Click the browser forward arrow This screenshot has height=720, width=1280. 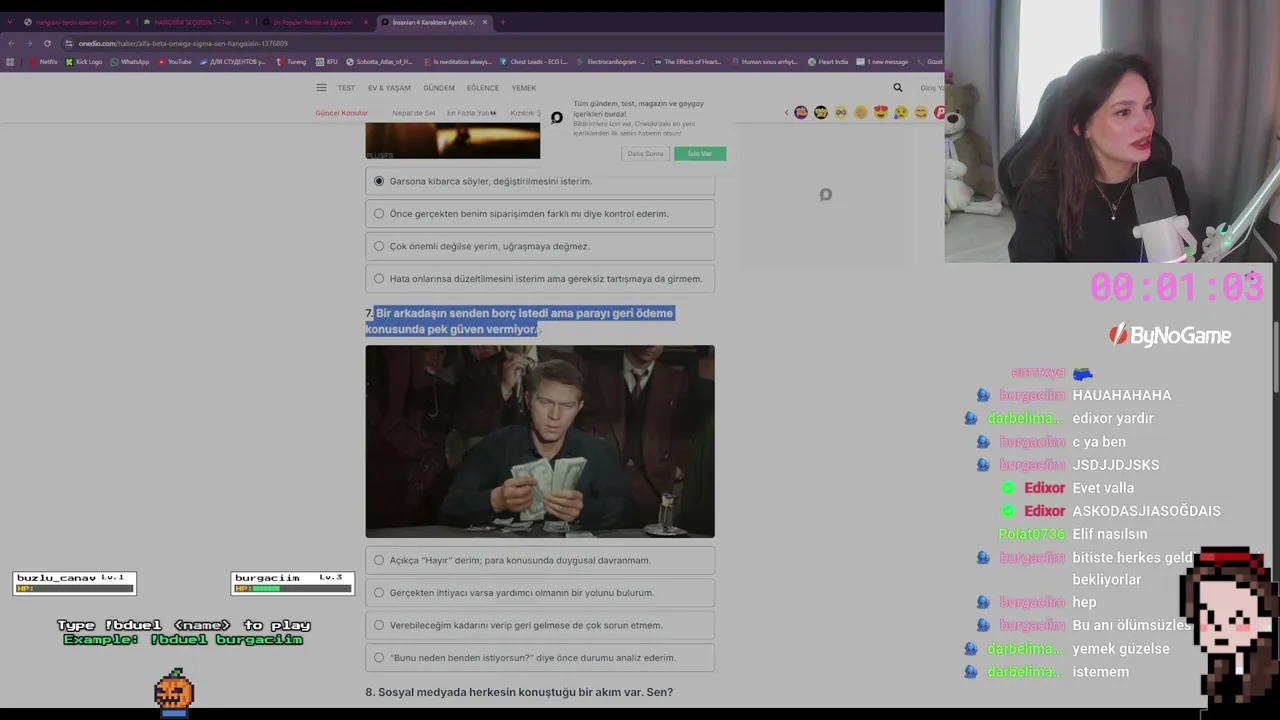tap(29, 43)
